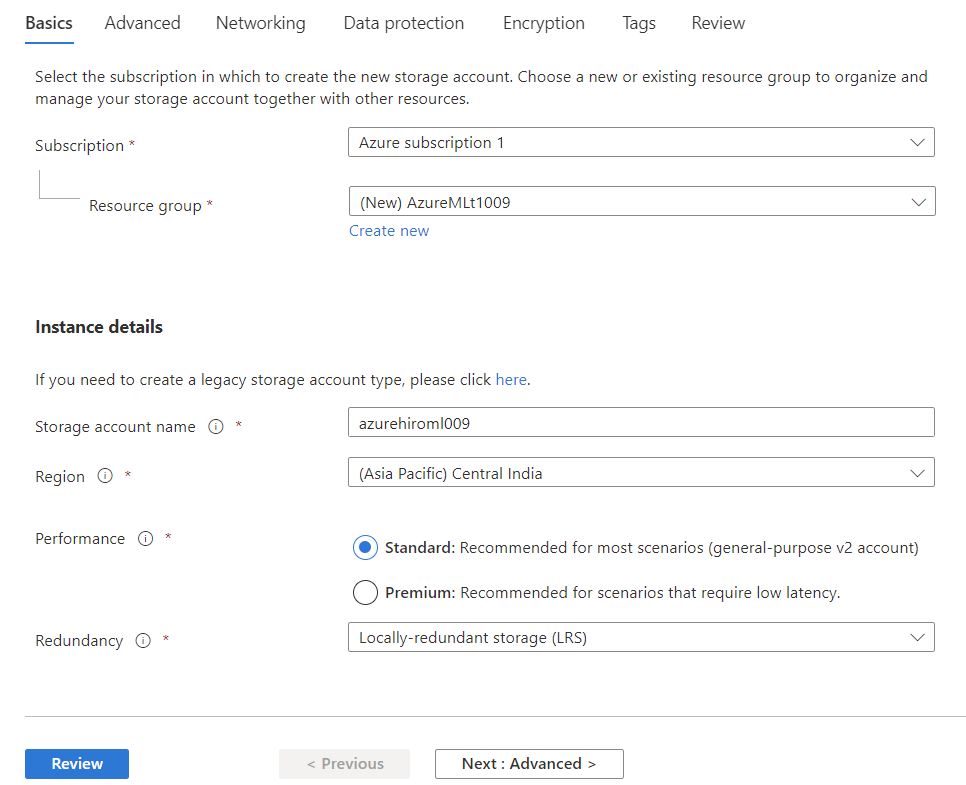This screenshot has width=966, height=785.
Task: Click the Performance field label
Action: 80,539
